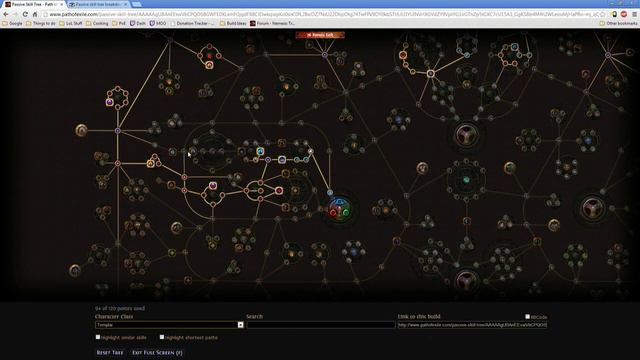Image resolution: width=640 pixels, height=360 pixels.
Task: Open the Build Ideas bookmark folder
Action: pyautogui.click(x=233, y=23)
